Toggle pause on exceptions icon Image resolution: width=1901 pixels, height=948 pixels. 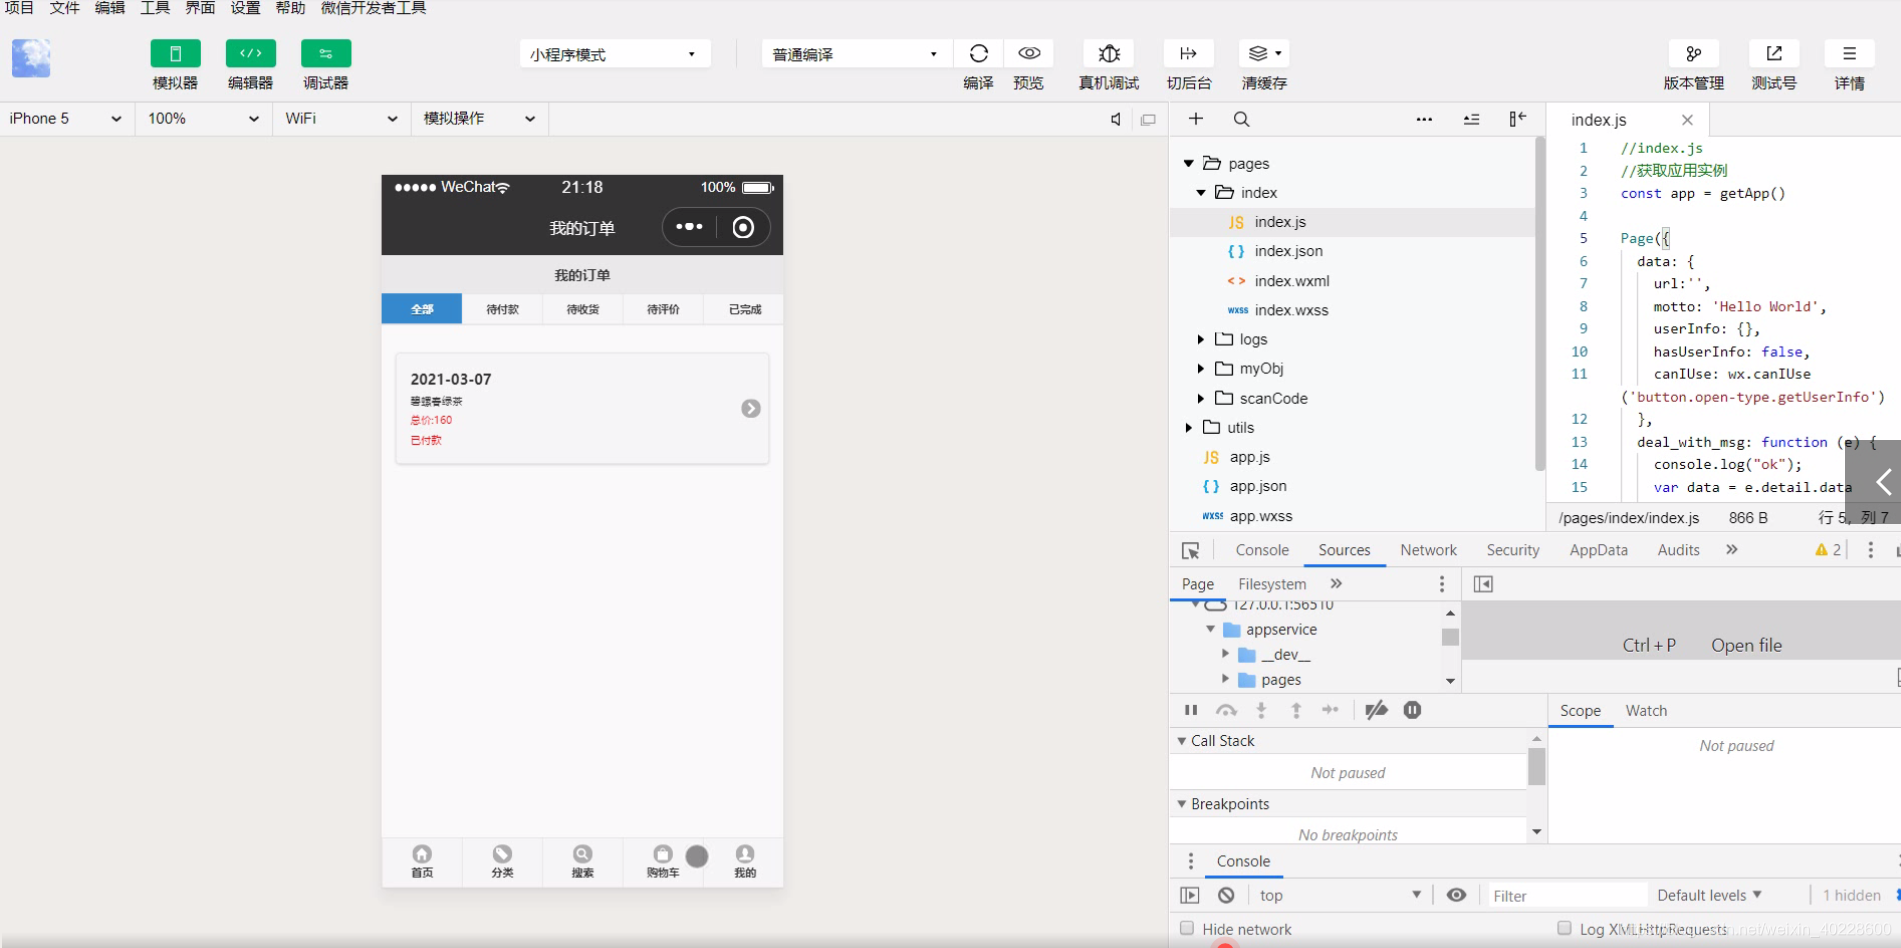click(1412, 710)
